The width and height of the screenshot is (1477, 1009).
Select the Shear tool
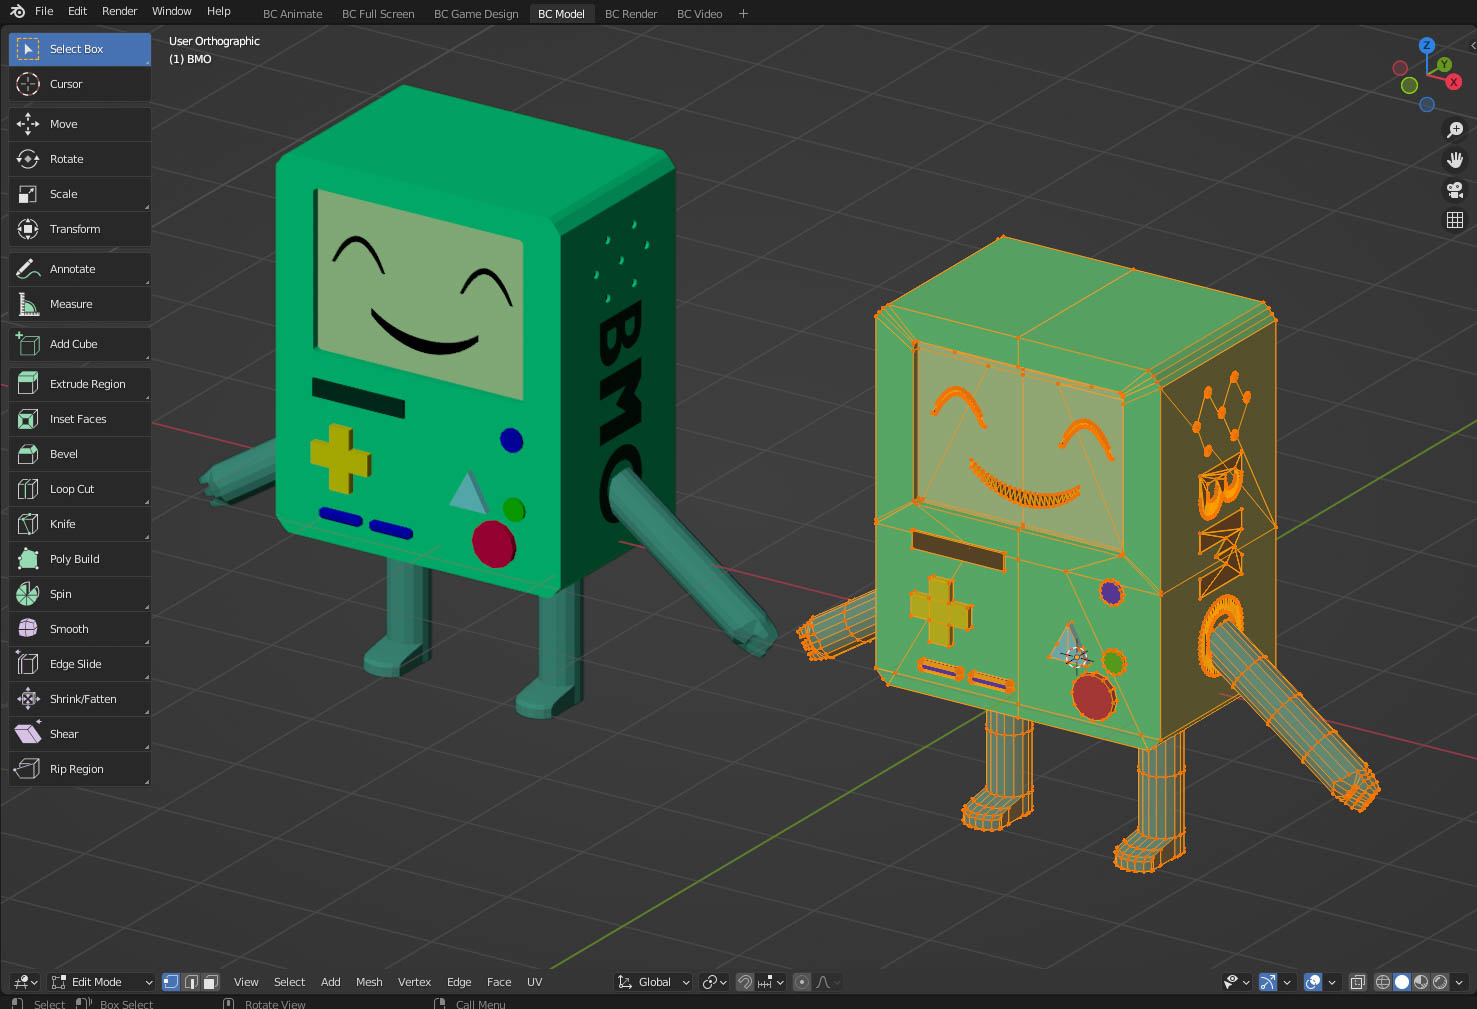click(x=80, y=734)
